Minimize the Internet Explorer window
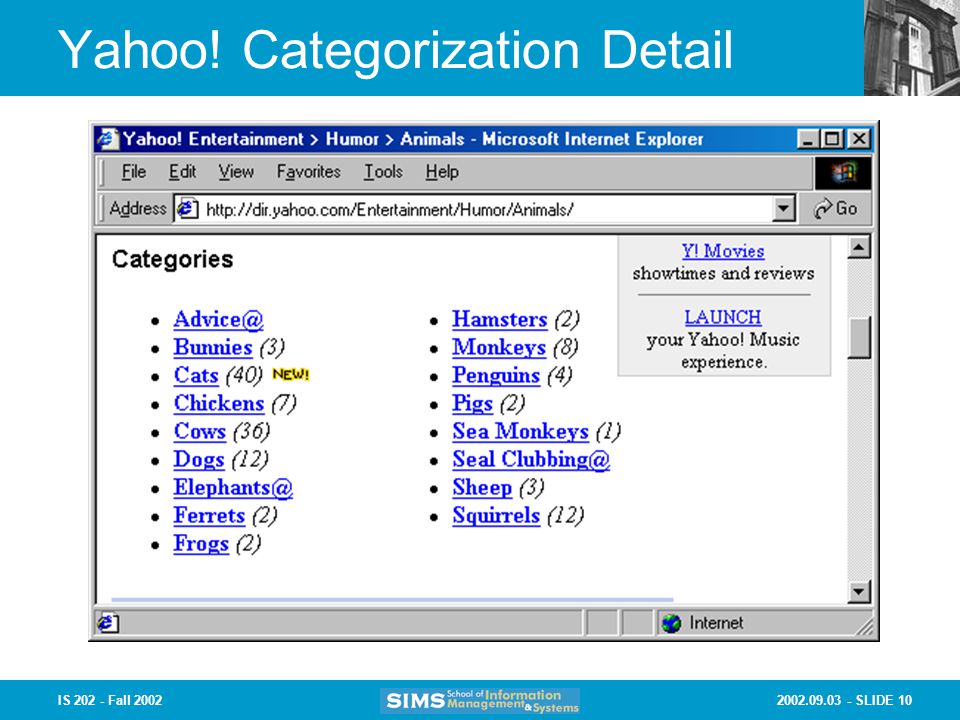This screenshot has height=720, width=960. (x=808, y=139)
